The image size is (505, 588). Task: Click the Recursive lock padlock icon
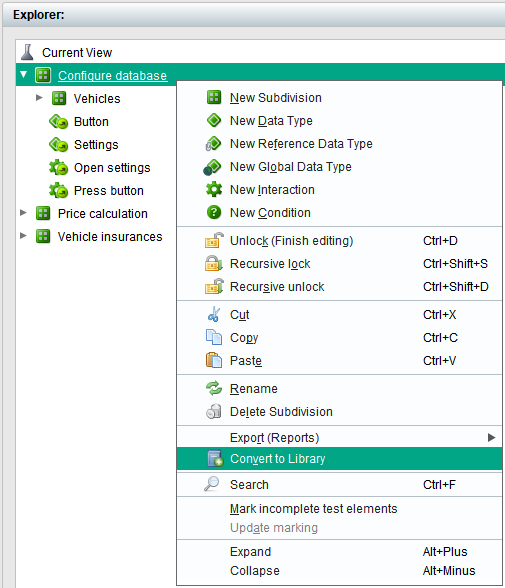pyautogui.click(x=214, y=263)
